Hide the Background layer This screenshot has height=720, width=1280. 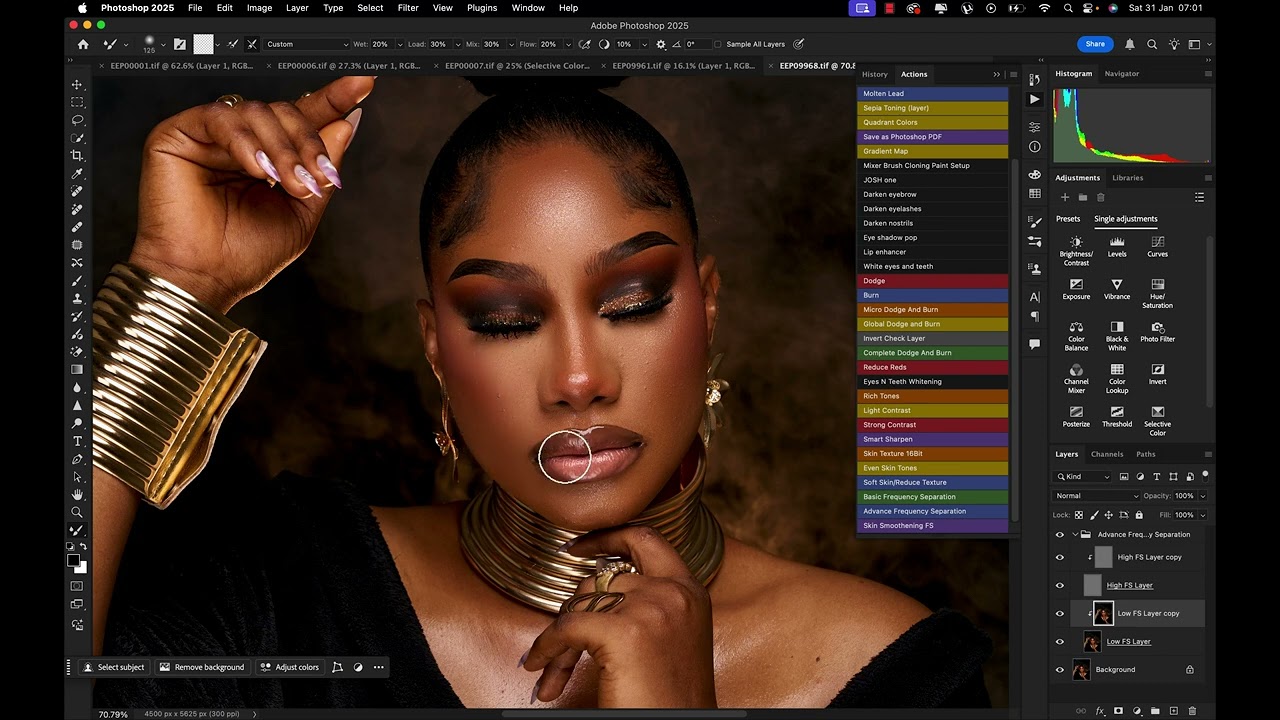point(1060,670)
